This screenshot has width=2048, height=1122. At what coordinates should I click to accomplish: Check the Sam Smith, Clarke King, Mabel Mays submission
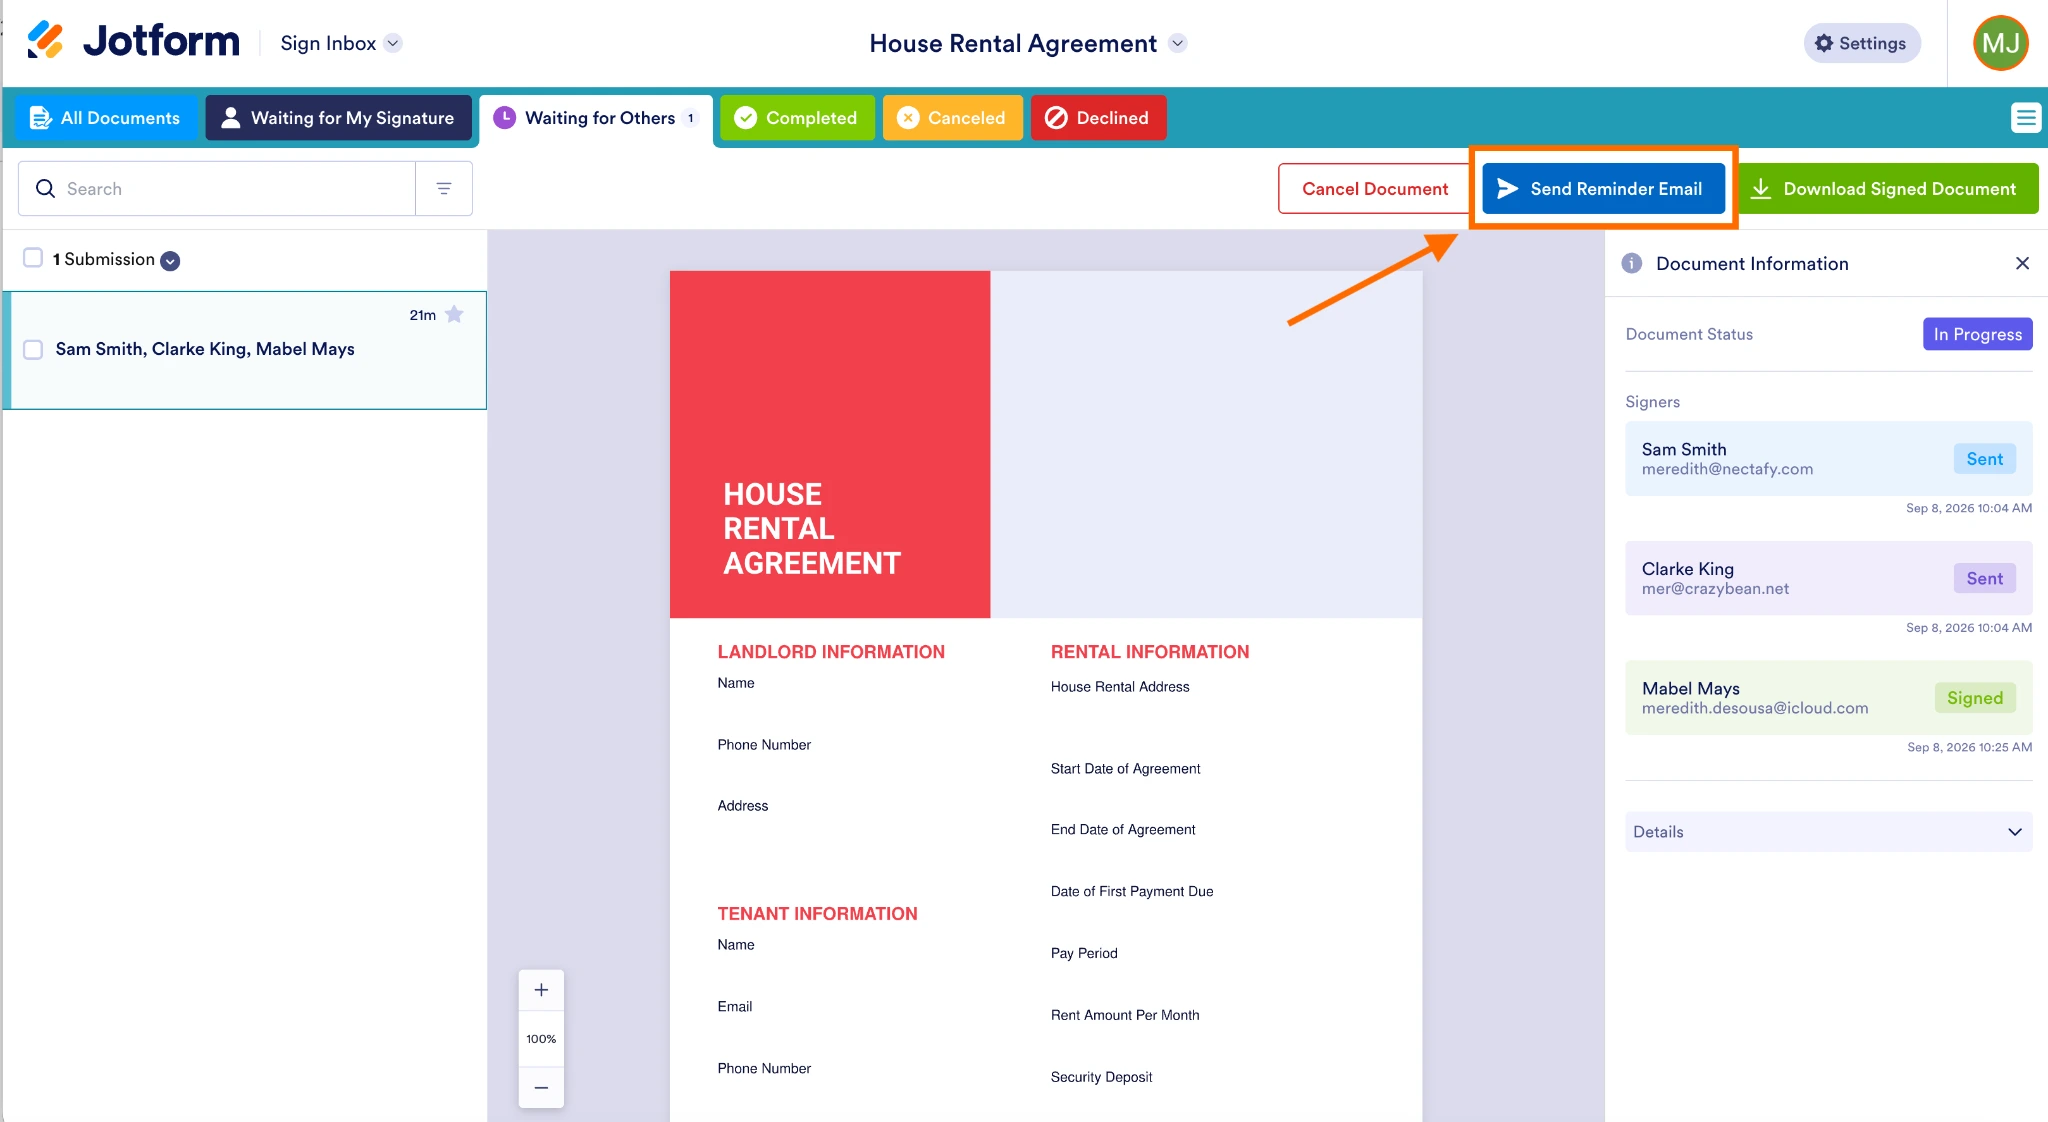tap(33, 349)
